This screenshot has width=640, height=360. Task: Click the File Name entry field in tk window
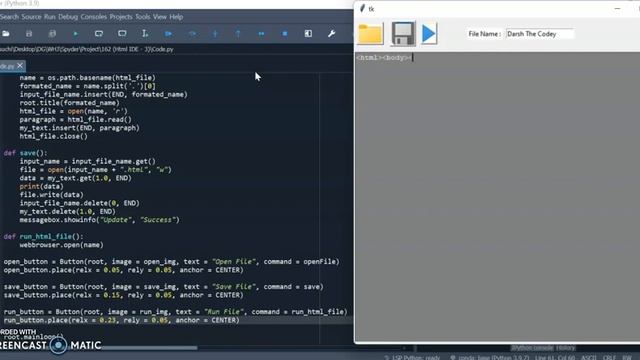[x=540, y=34]
